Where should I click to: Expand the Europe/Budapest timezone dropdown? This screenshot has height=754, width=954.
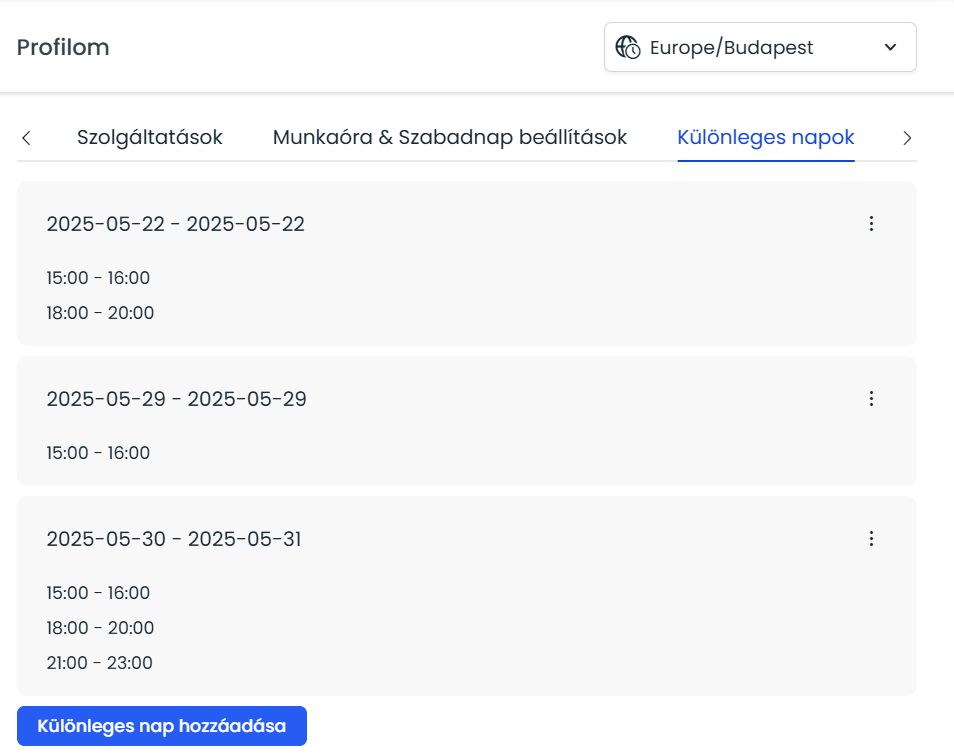point(760,47)
